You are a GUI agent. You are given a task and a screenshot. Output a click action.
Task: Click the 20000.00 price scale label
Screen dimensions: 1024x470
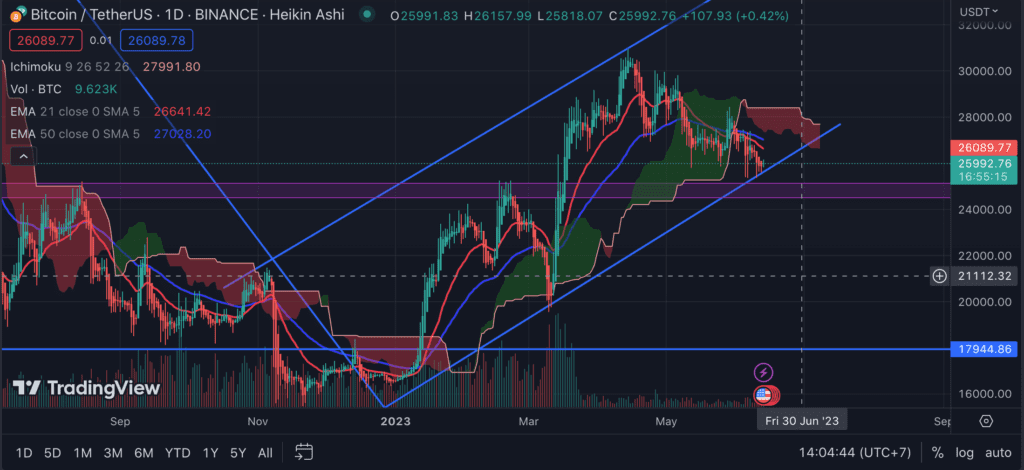click(985, 302)
